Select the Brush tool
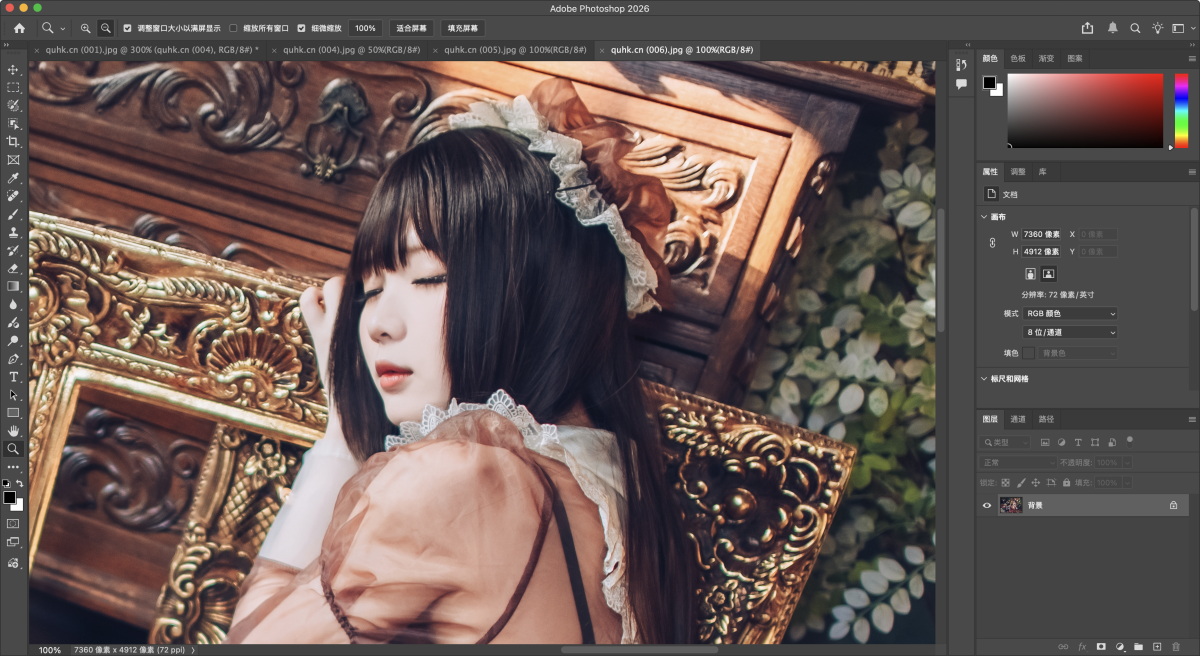The image size is (1200, 656). tap(14, 214)
